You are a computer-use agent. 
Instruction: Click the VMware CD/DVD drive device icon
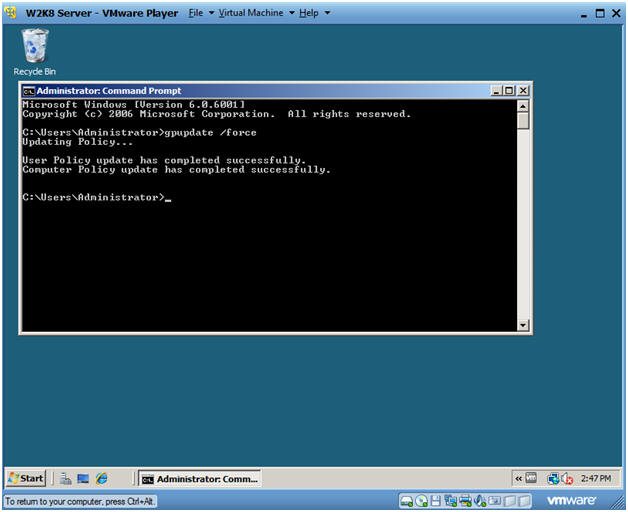click(421, 501)
